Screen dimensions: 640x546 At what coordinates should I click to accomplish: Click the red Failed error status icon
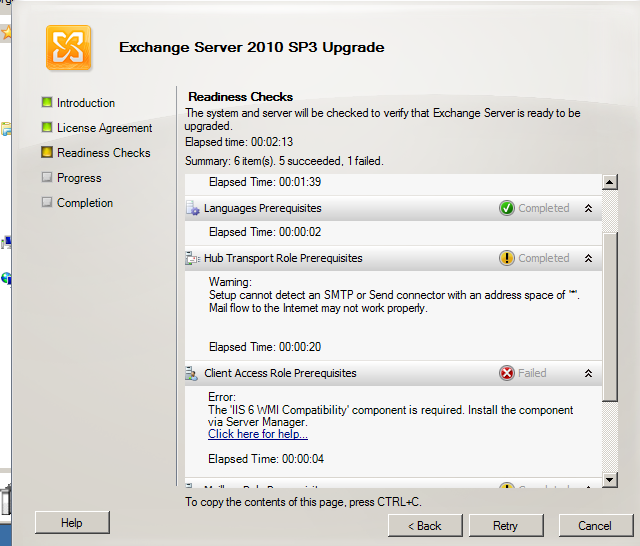[507, 373]
